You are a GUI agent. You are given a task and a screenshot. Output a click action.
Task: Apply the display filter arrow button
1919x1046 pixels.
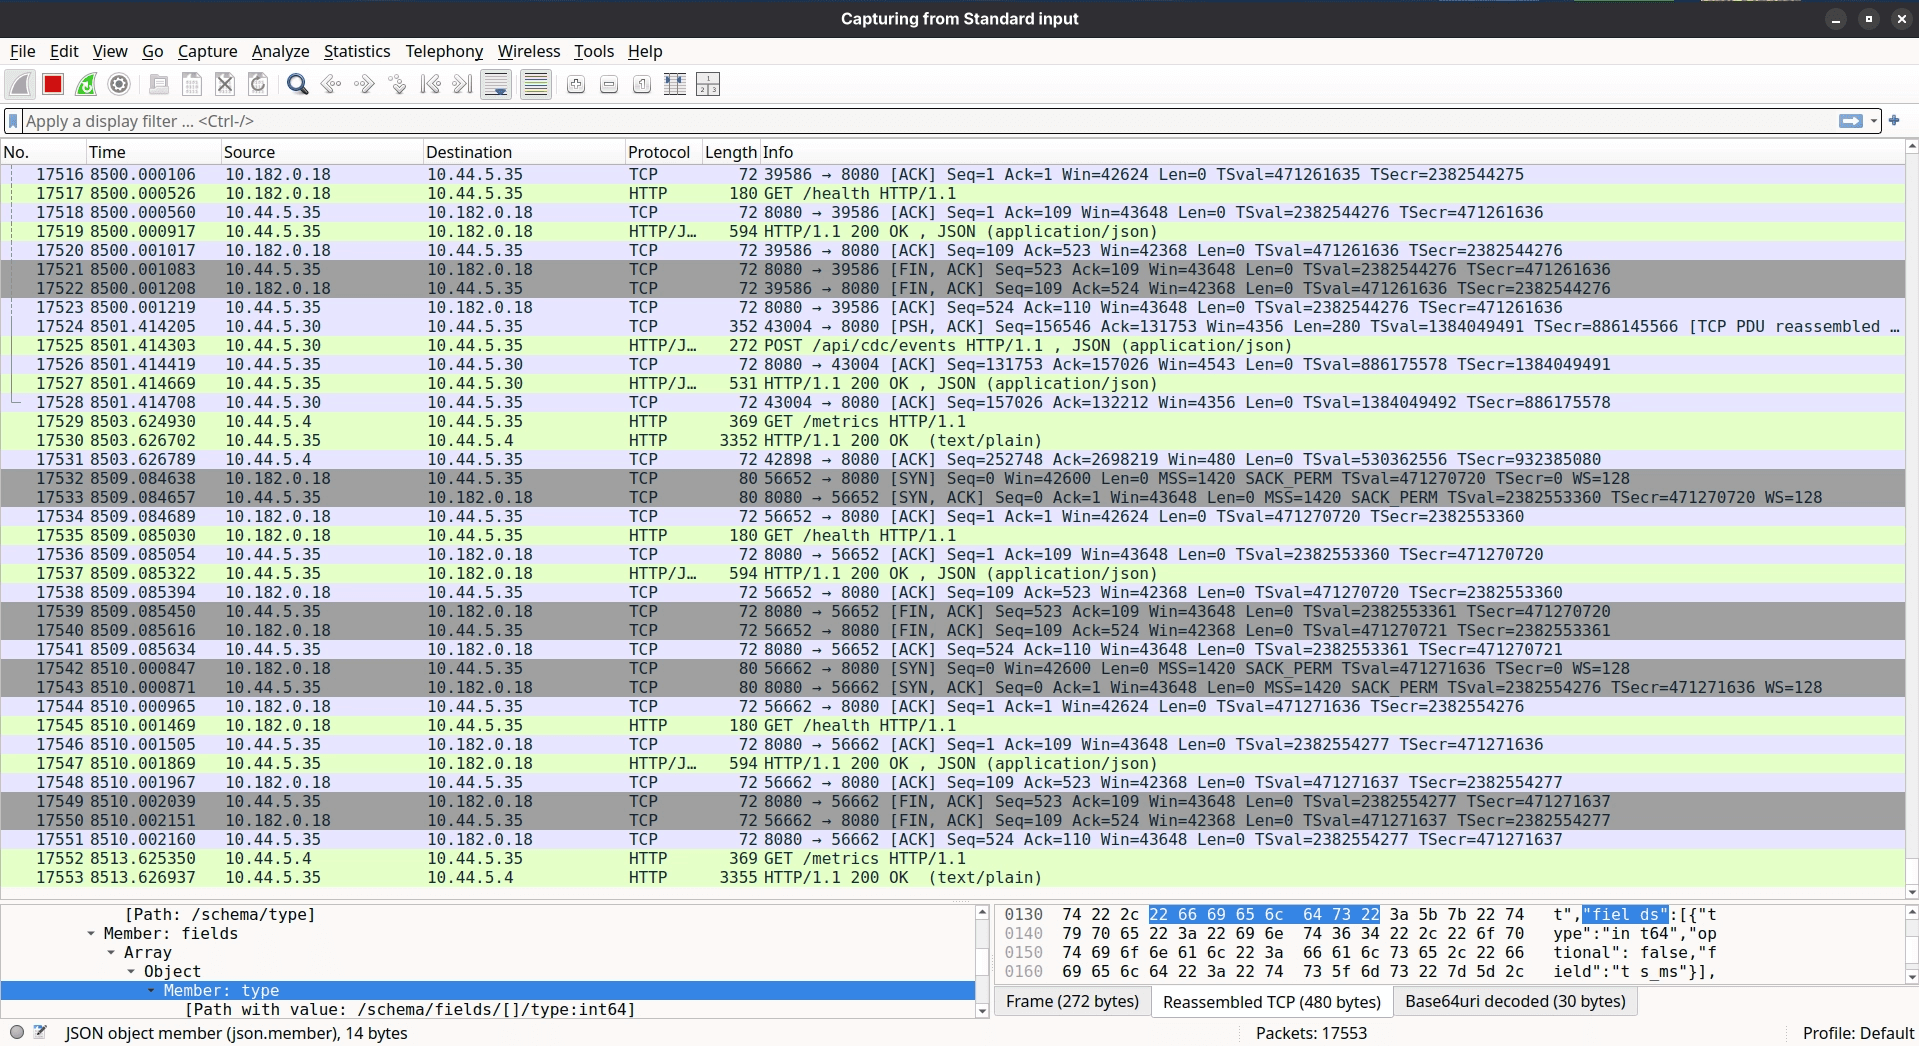click(x=1851, y=121)
